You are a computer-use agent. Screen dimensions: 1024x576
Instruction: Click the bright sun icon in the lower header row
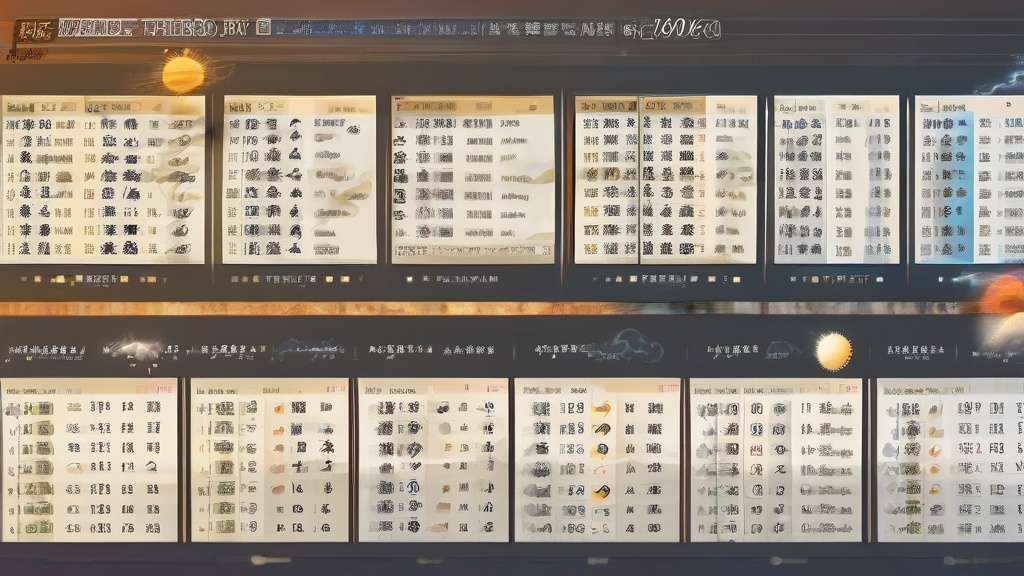coord(833,351)
